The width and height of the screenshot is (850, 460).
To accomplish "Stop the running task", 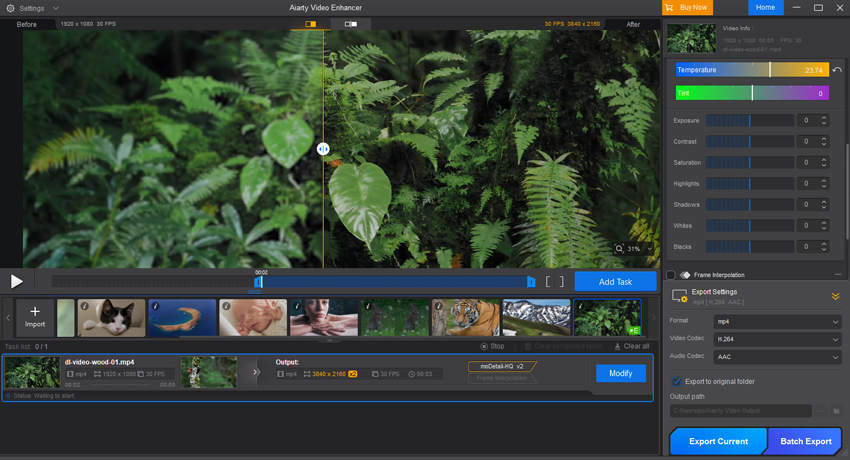I will 492,346.
